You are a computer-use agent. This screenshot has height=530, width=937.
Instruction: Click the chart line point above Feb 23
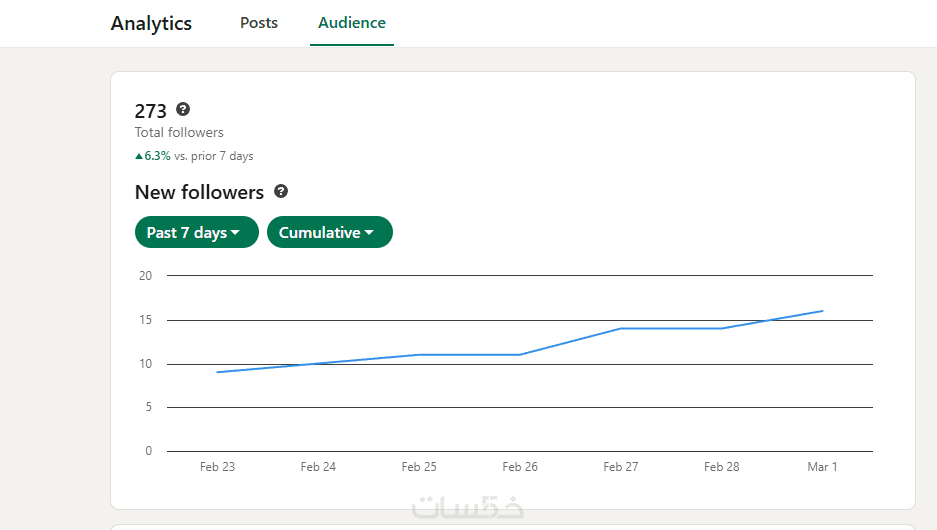(217, 372)
